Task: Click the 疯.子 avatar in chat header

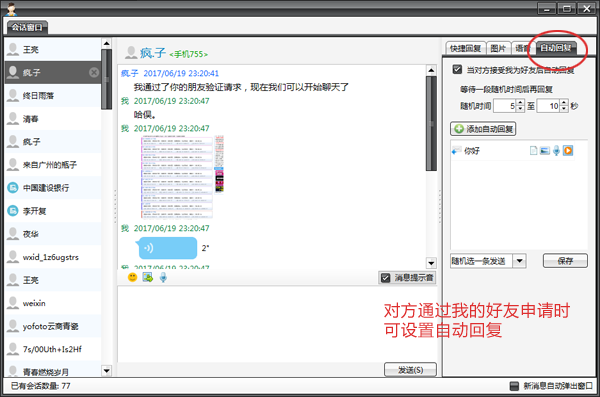Action: (131, 53)
